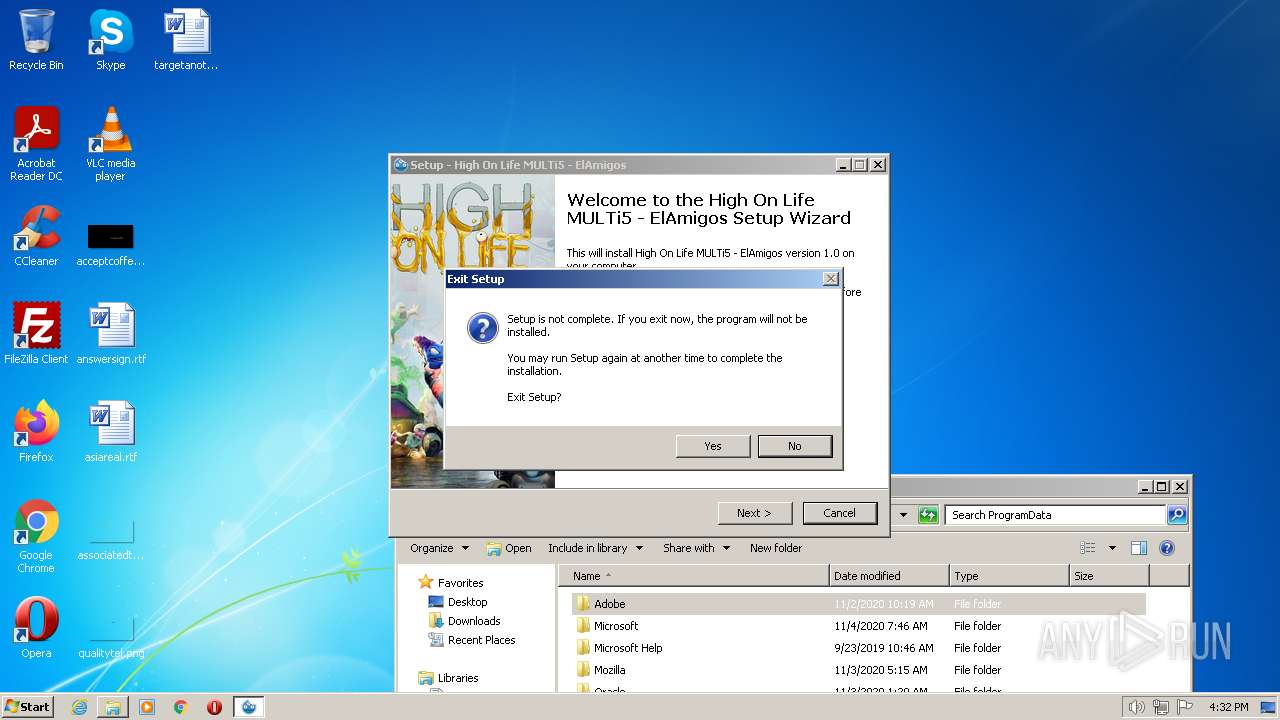Viewport: 1280px width, 720px height.
Task: Select answersign.rtf desktop file
Action: (111, 333)
